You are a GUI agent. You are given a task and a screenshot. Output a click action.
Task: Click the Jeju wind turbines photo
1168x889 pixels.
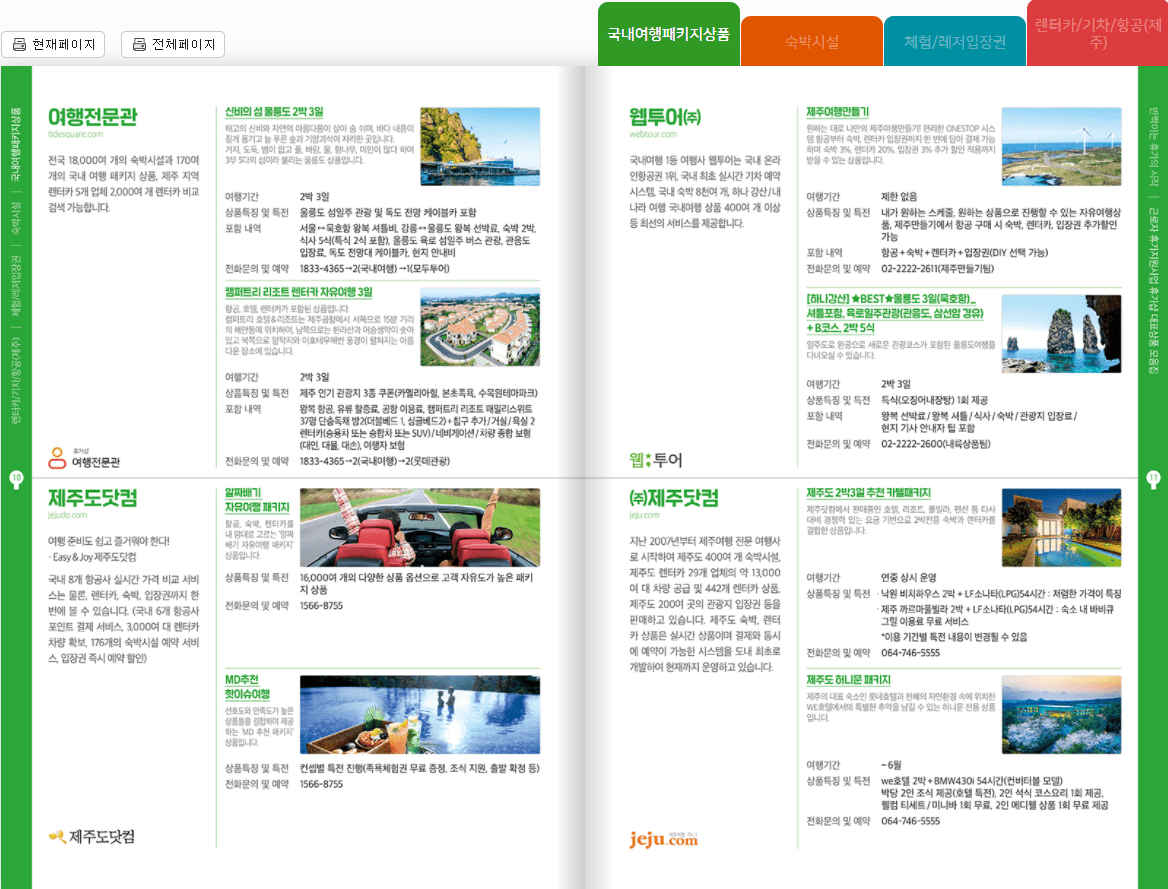[x=1061, y=146]
